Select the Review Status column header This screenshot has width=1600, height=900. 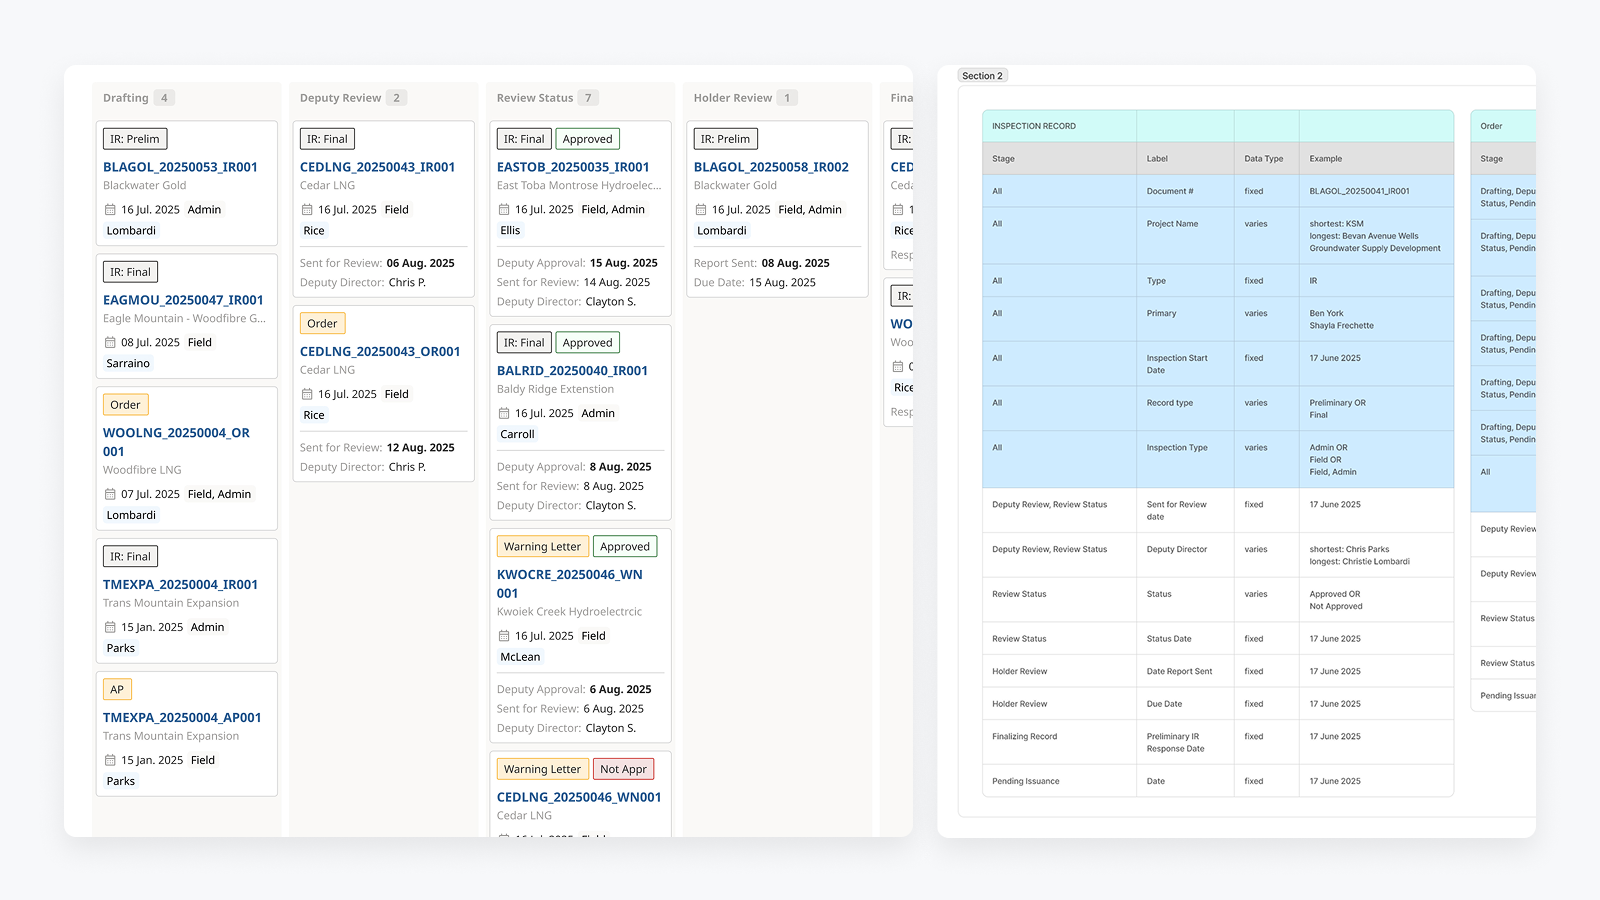[535, 98]
